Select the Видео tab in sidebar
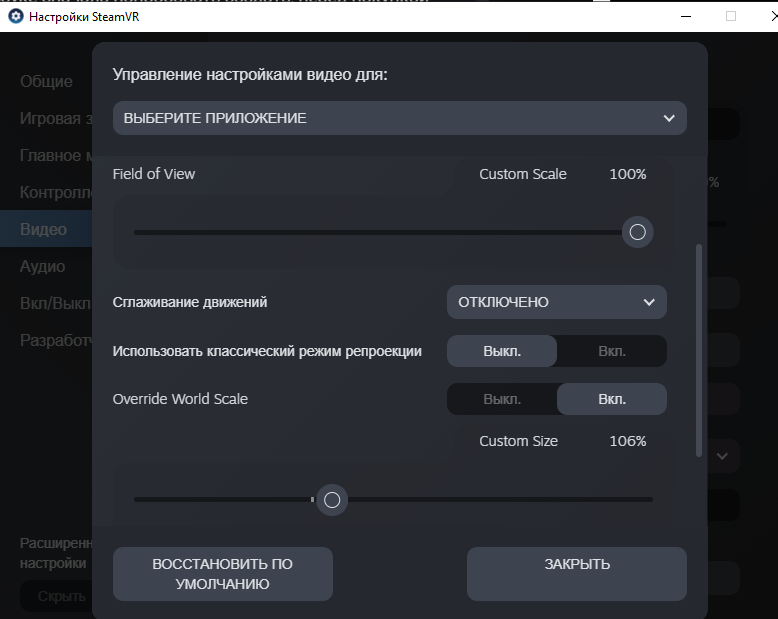This screenshot has height=619, width=778. pos(44,229)
